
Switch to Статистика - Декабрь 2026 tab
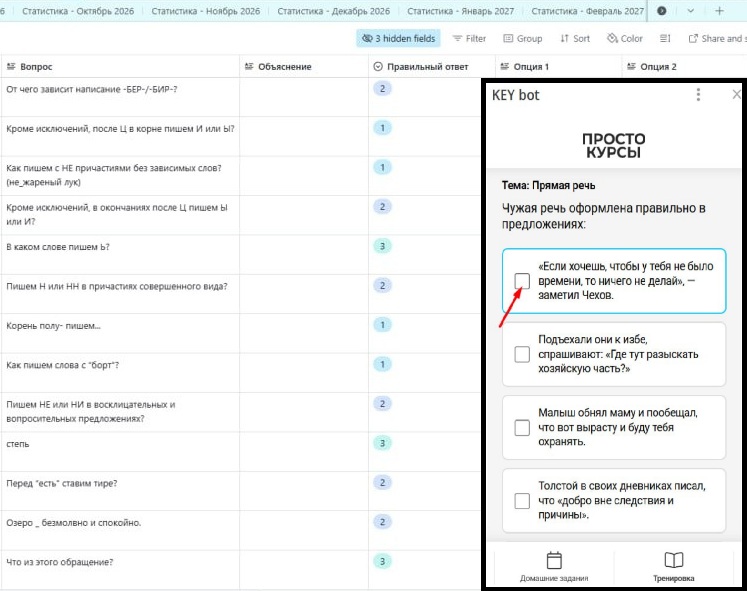[x=333, y=11]
